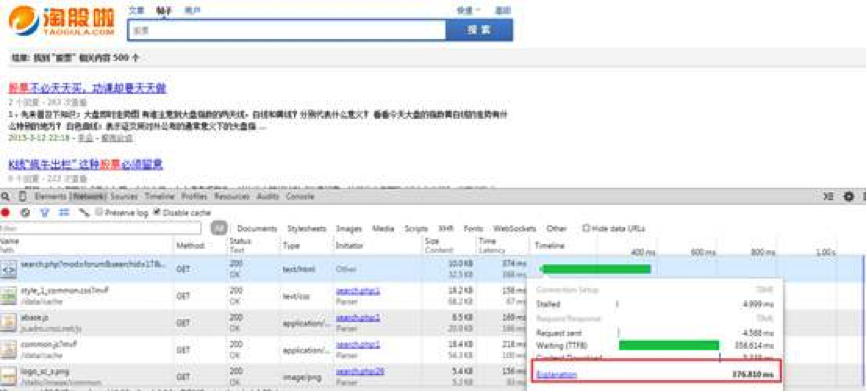Open the search.php initiator link for logo_sc_s.png
This screenshot has width=867, height=392.
click(x=360, y=371)
